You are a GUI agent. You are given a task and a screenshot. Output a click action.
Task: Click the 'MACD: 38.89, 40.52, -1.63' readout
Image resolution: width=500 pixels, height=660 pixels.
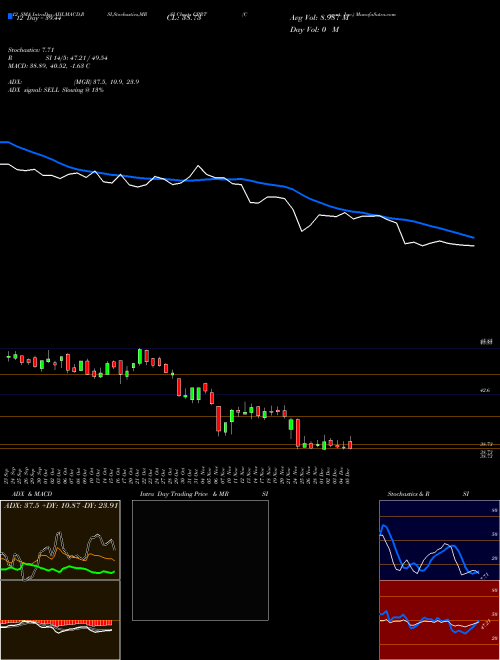46,66
